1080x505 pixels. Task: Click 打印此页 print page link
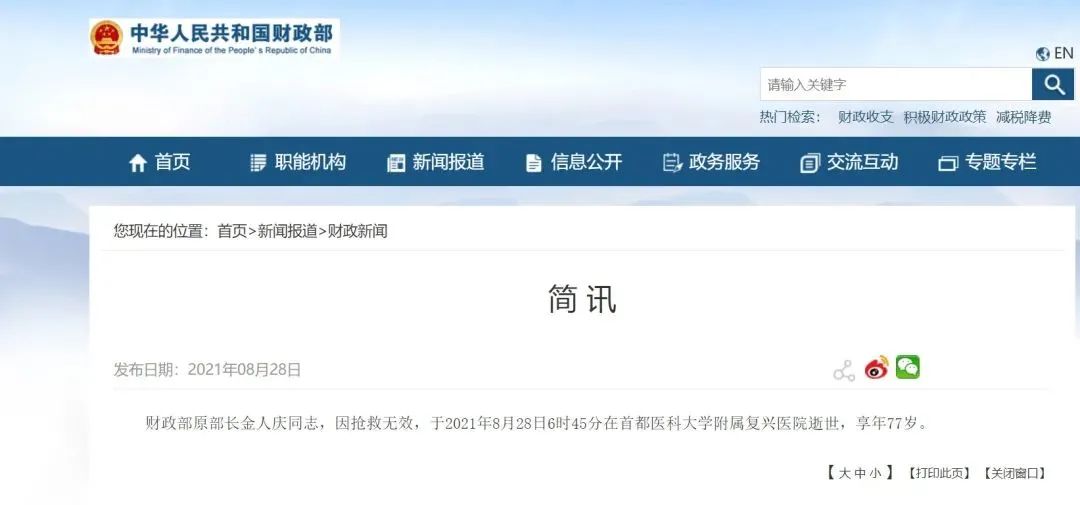(938, 473)
